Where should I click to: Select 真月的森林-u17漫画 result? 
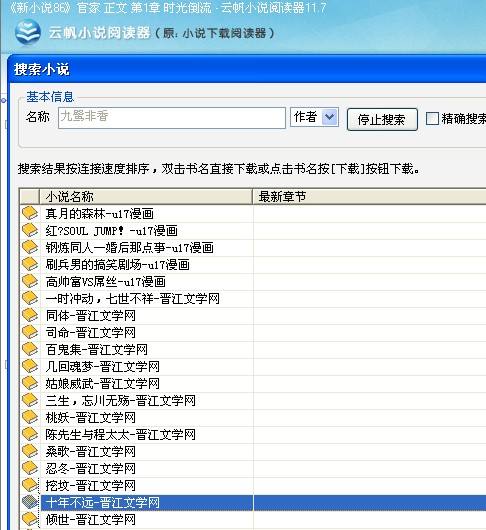point(99,214)
